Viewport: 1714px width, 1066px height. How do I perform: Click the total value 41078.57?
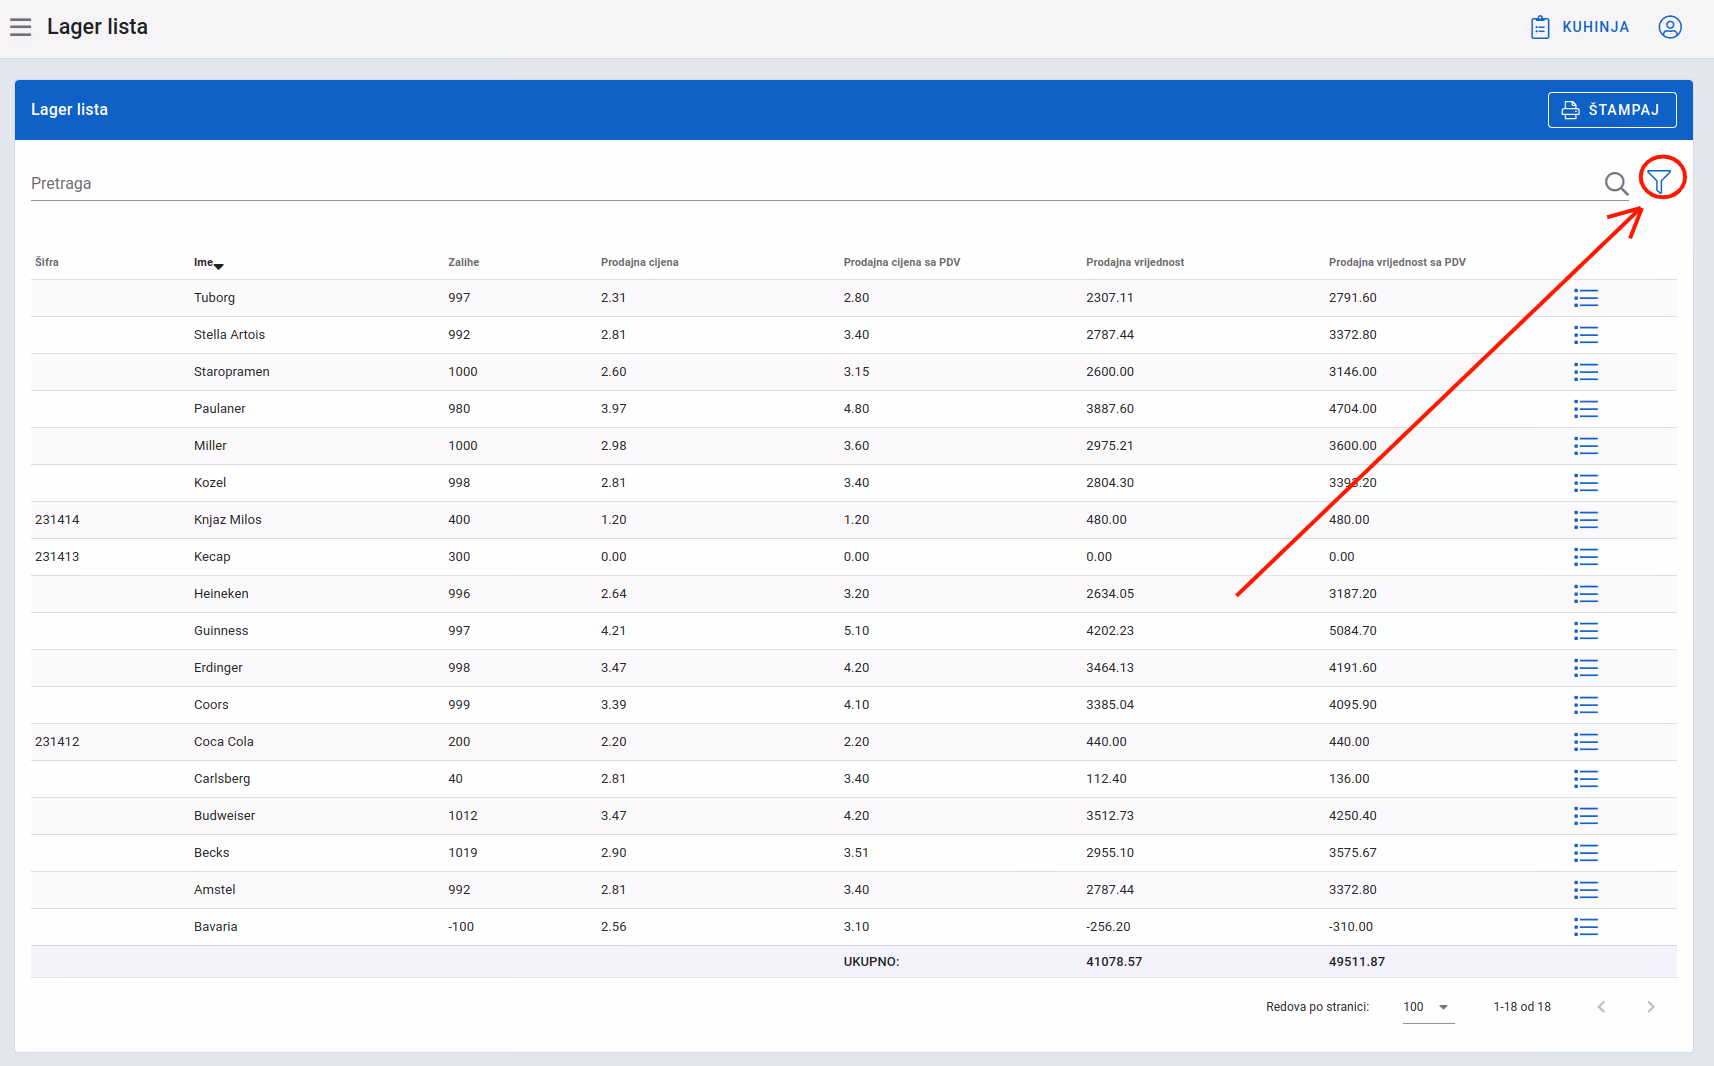click(x=1114, y=962)
